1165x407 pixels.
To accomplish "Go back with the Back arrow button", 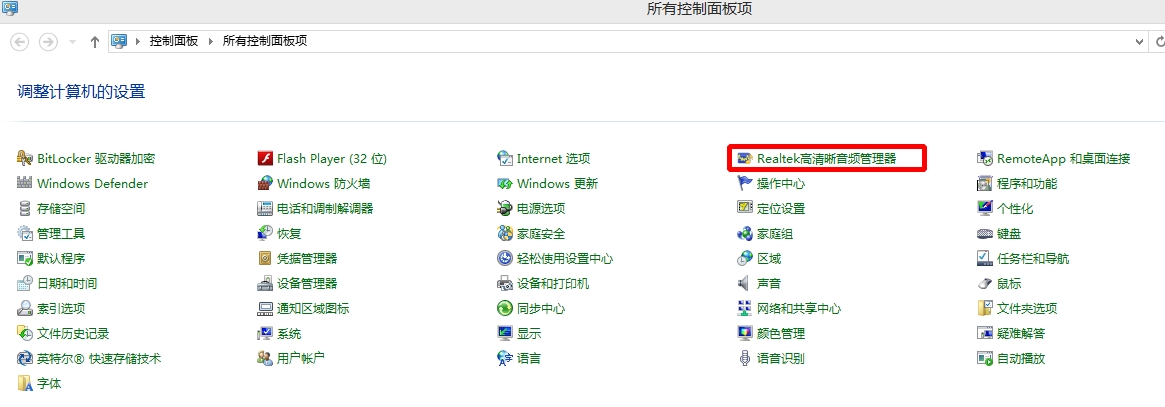I will coord(20,42).
